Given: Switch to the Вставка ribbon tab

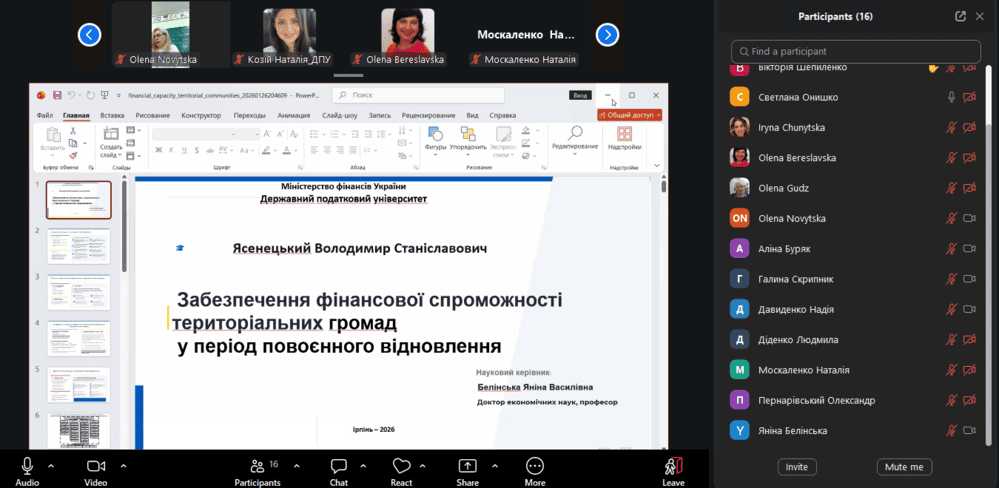Looking at the screenshot, I should point(112,115).
